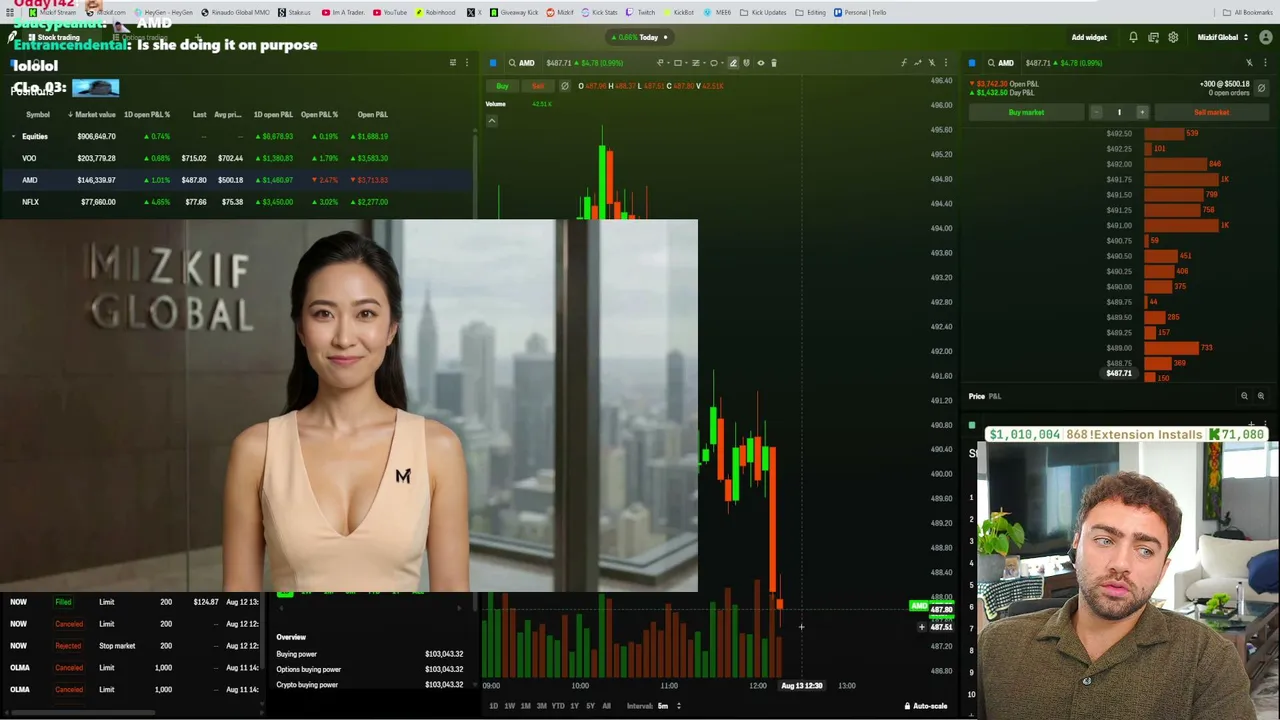Open the order ladder widget three-dot menu

point(1263,63)
